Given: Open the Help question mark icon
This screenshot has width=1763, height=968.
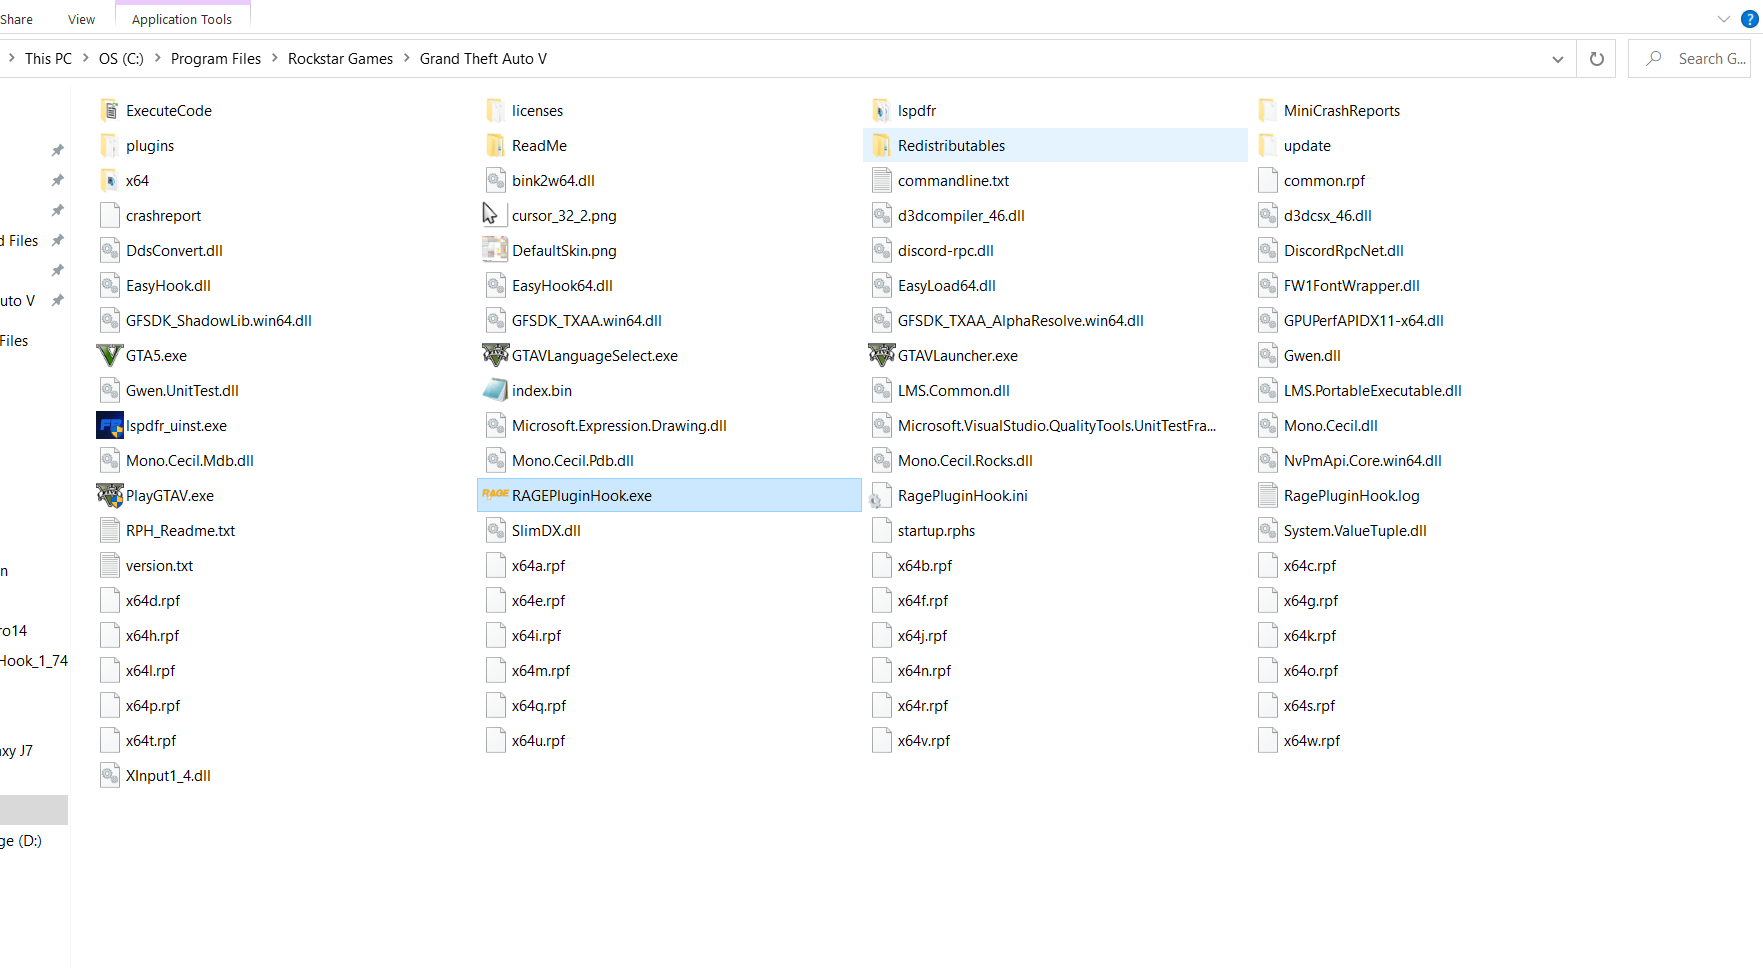Looking at the screenshot, I should pyautogui.click(x=1750, y=19).
